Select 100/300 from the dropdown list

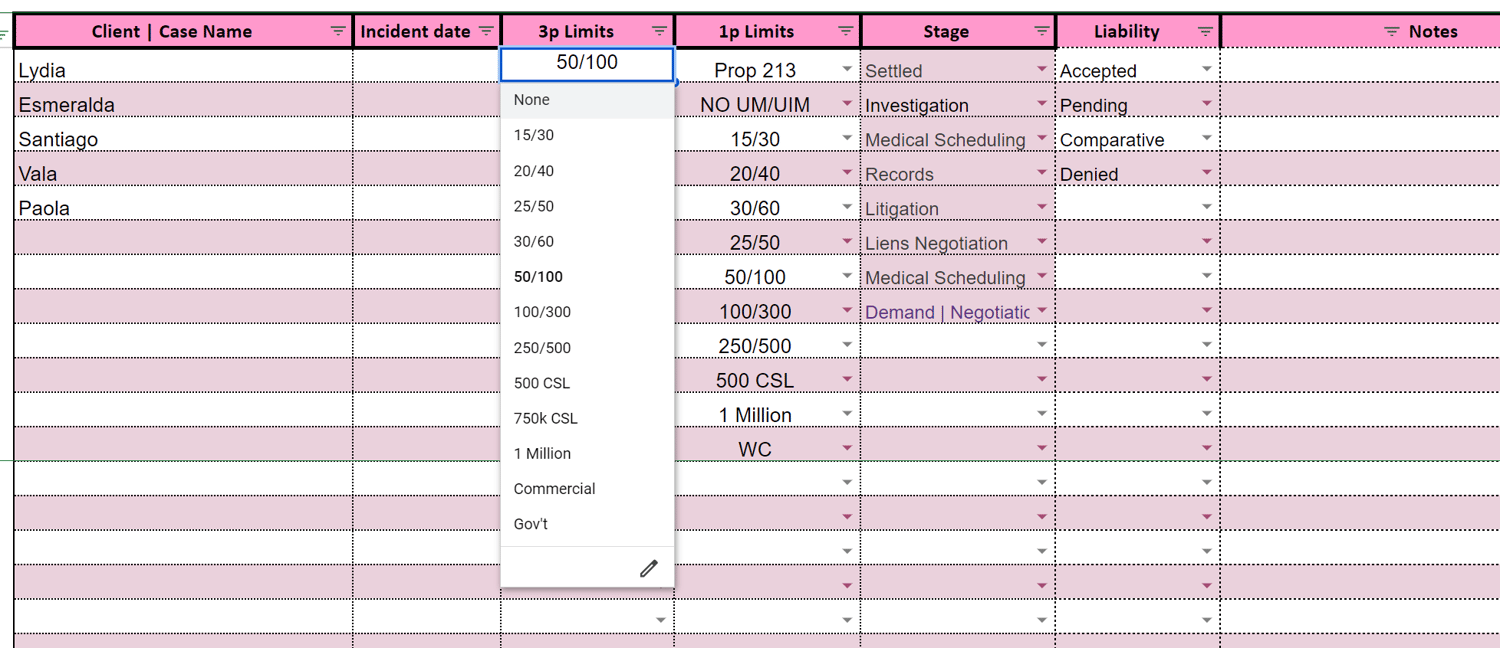coord(542,312)
